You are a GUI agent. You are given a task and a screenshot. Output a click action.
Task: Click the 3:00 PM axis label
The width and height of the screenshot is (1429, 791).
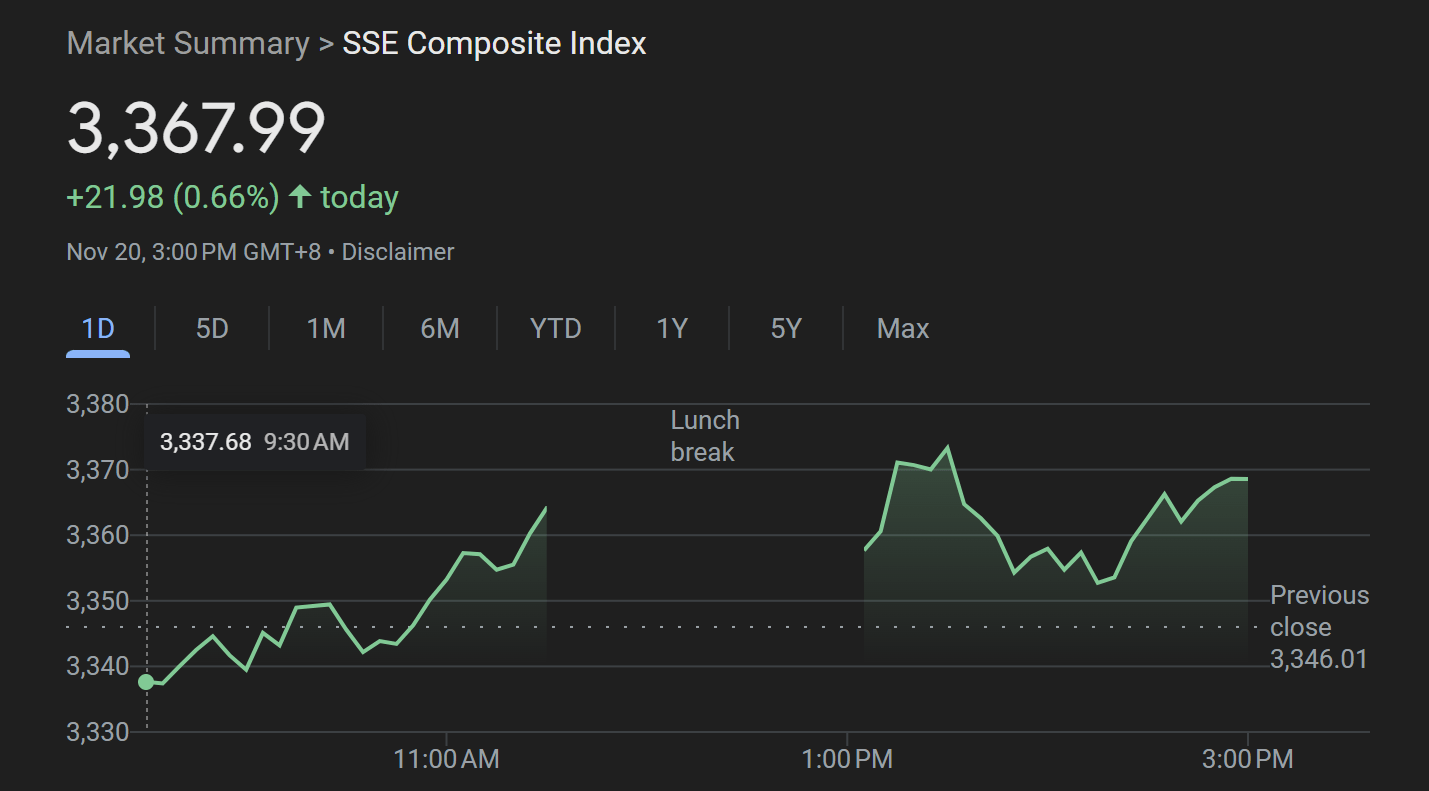point(1247,759)
